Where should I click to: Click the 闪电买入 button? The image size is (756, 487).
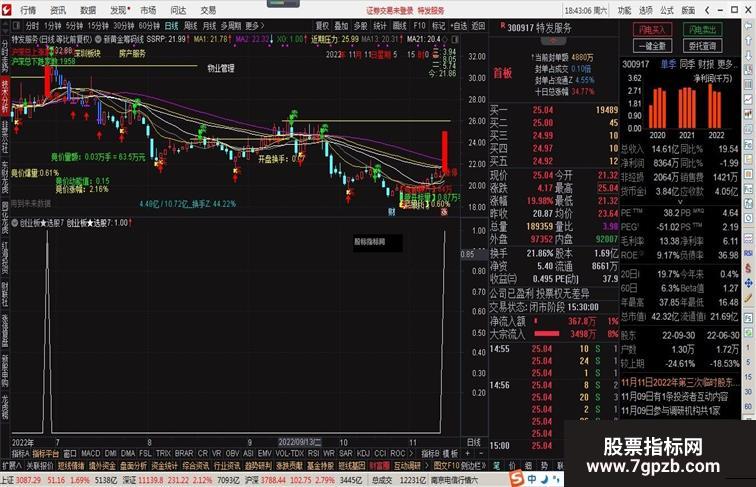coord(652,29)
